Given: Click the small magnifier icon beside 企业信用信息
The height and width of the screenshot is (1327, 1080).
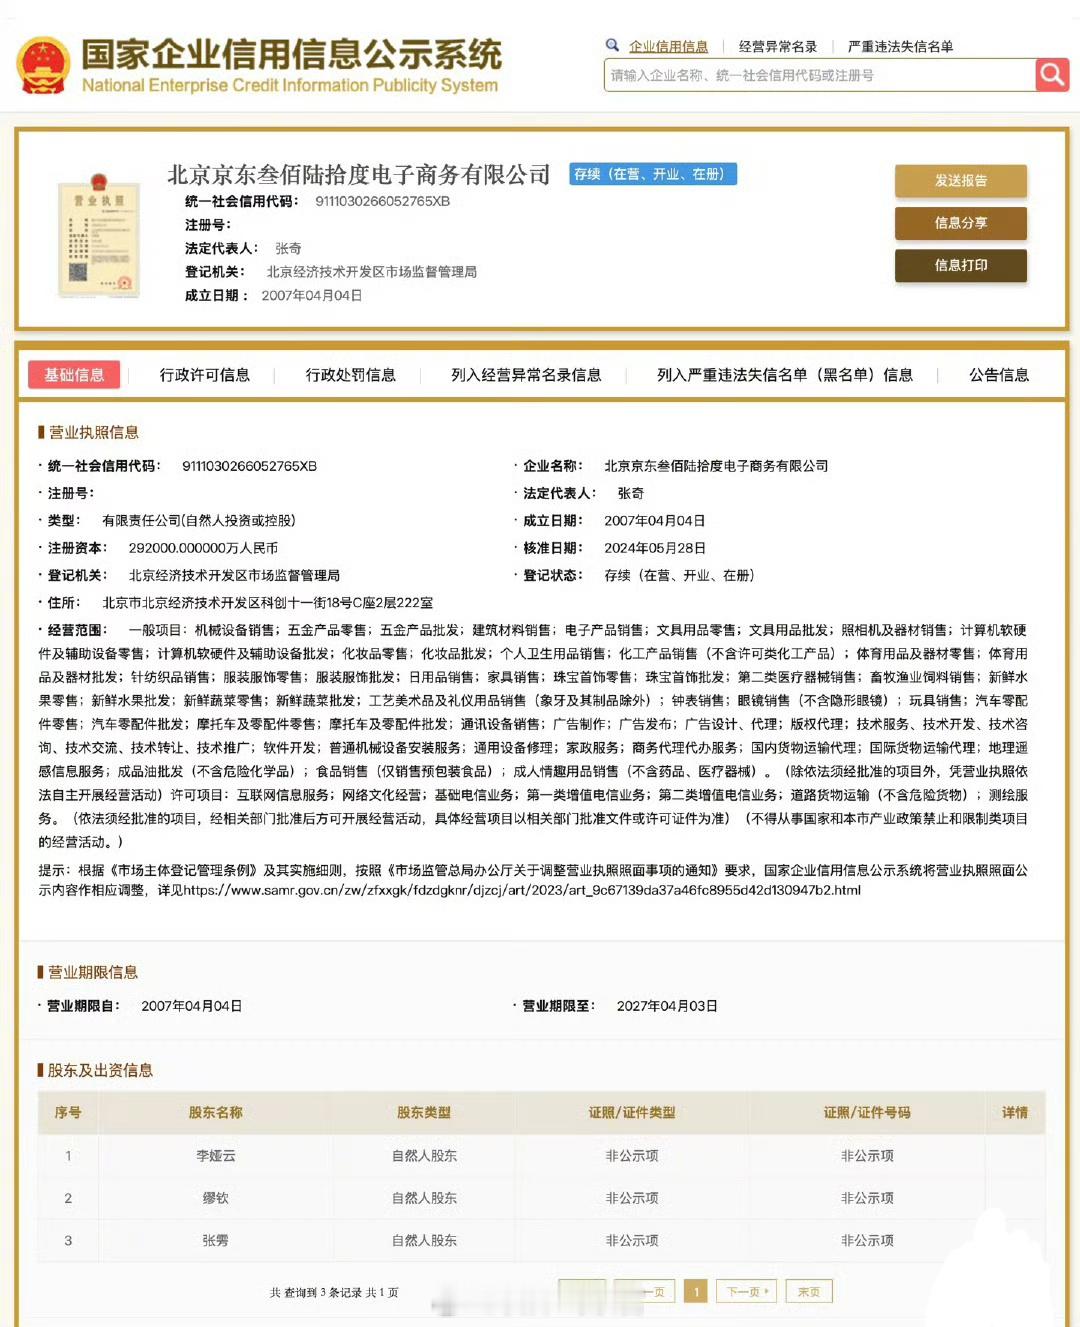Looking at the screenshot, I should pos(612,45).
